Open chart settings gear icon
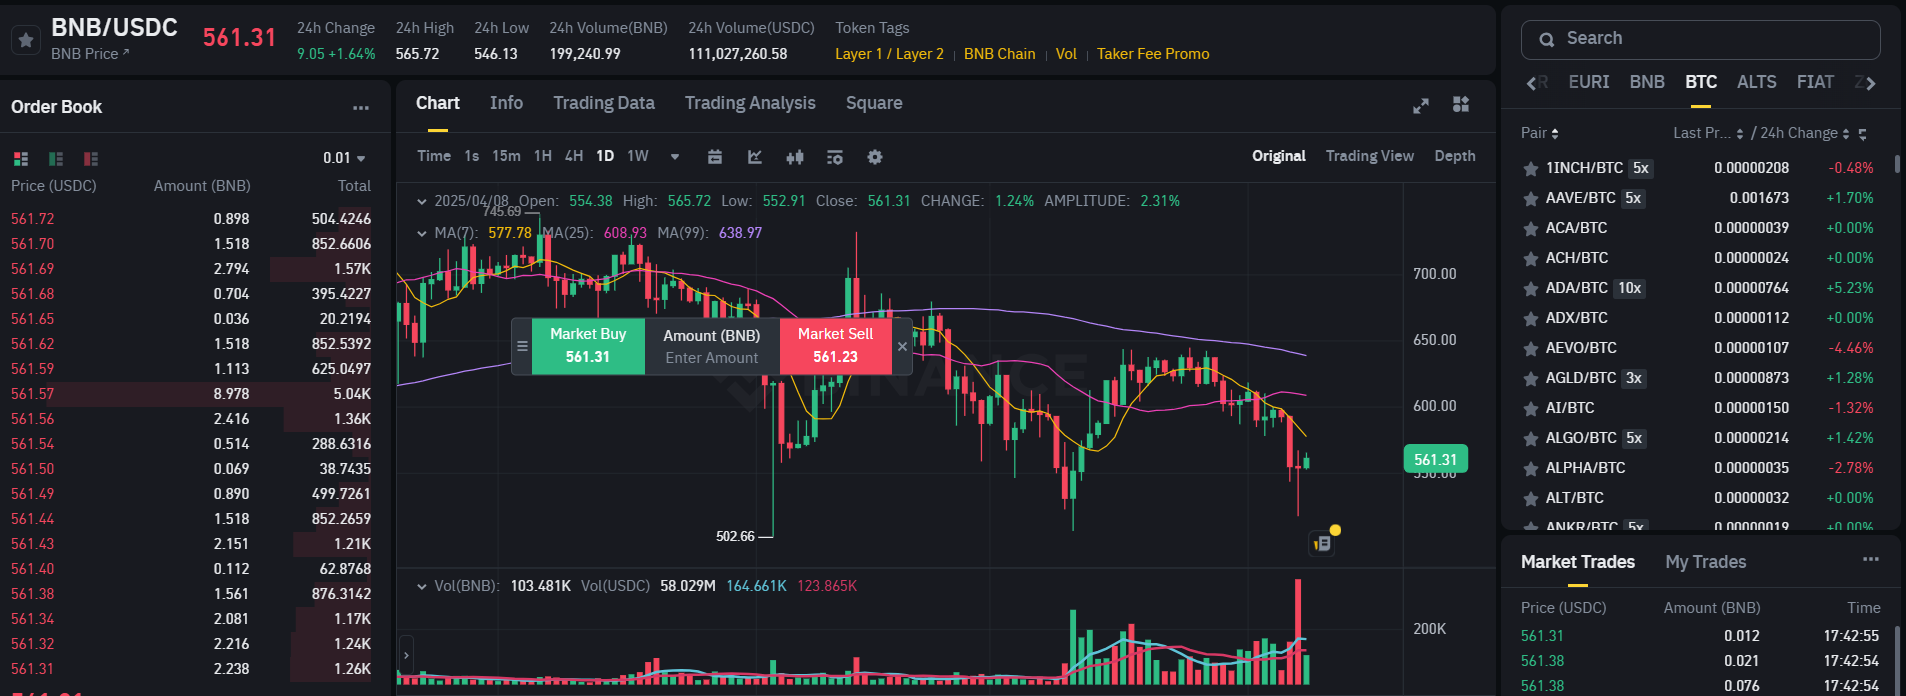Viewport: 1906px width, 696px height. coord(875,157)
